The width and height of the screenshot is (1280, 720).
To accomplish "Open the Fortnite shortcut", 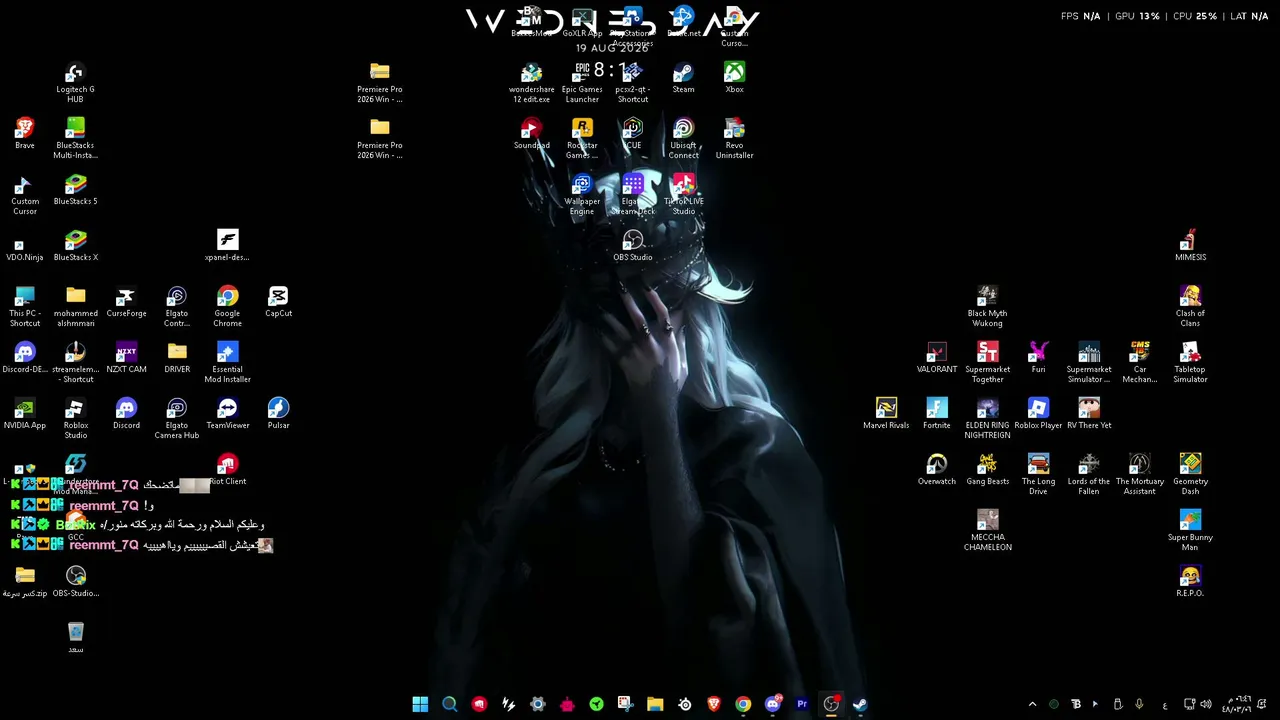I will click(936, 414).
